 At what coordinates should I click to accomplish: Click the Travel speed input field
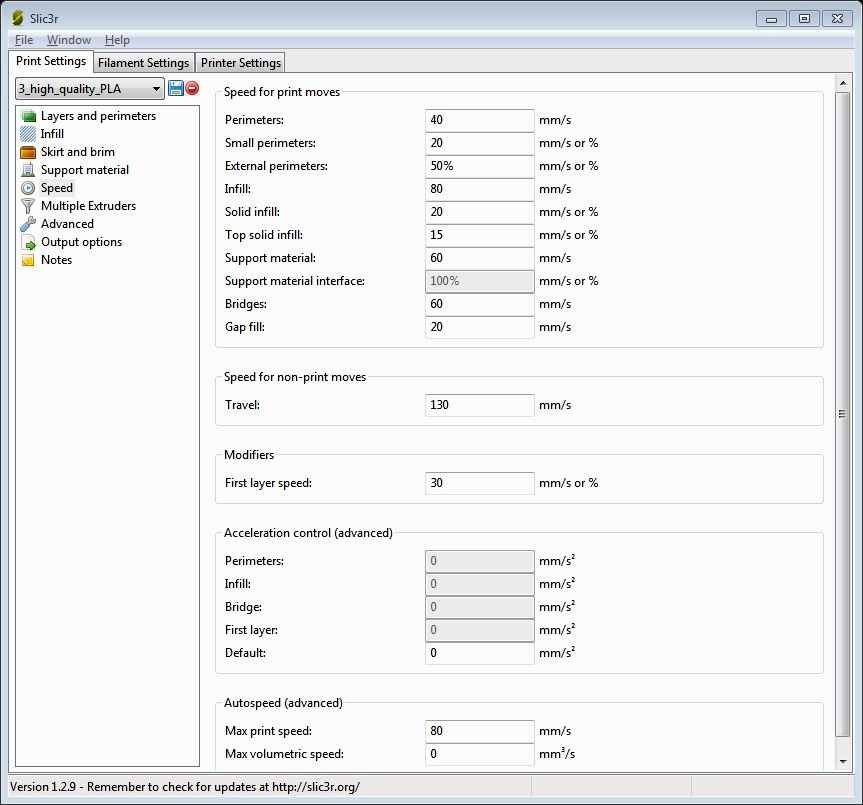click(x=479, y=405)
